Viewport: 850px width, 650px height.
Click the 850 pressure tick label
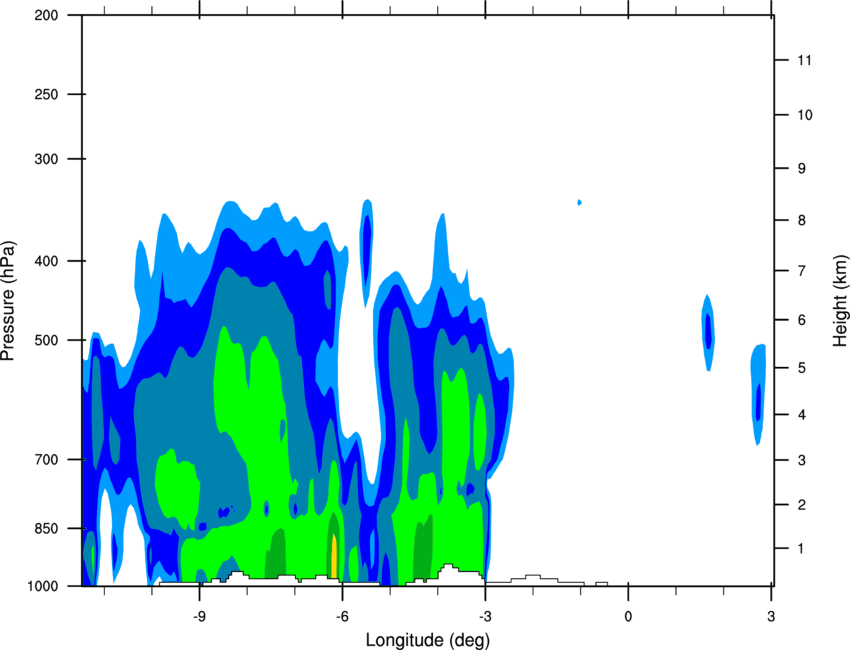coord(46,528)
